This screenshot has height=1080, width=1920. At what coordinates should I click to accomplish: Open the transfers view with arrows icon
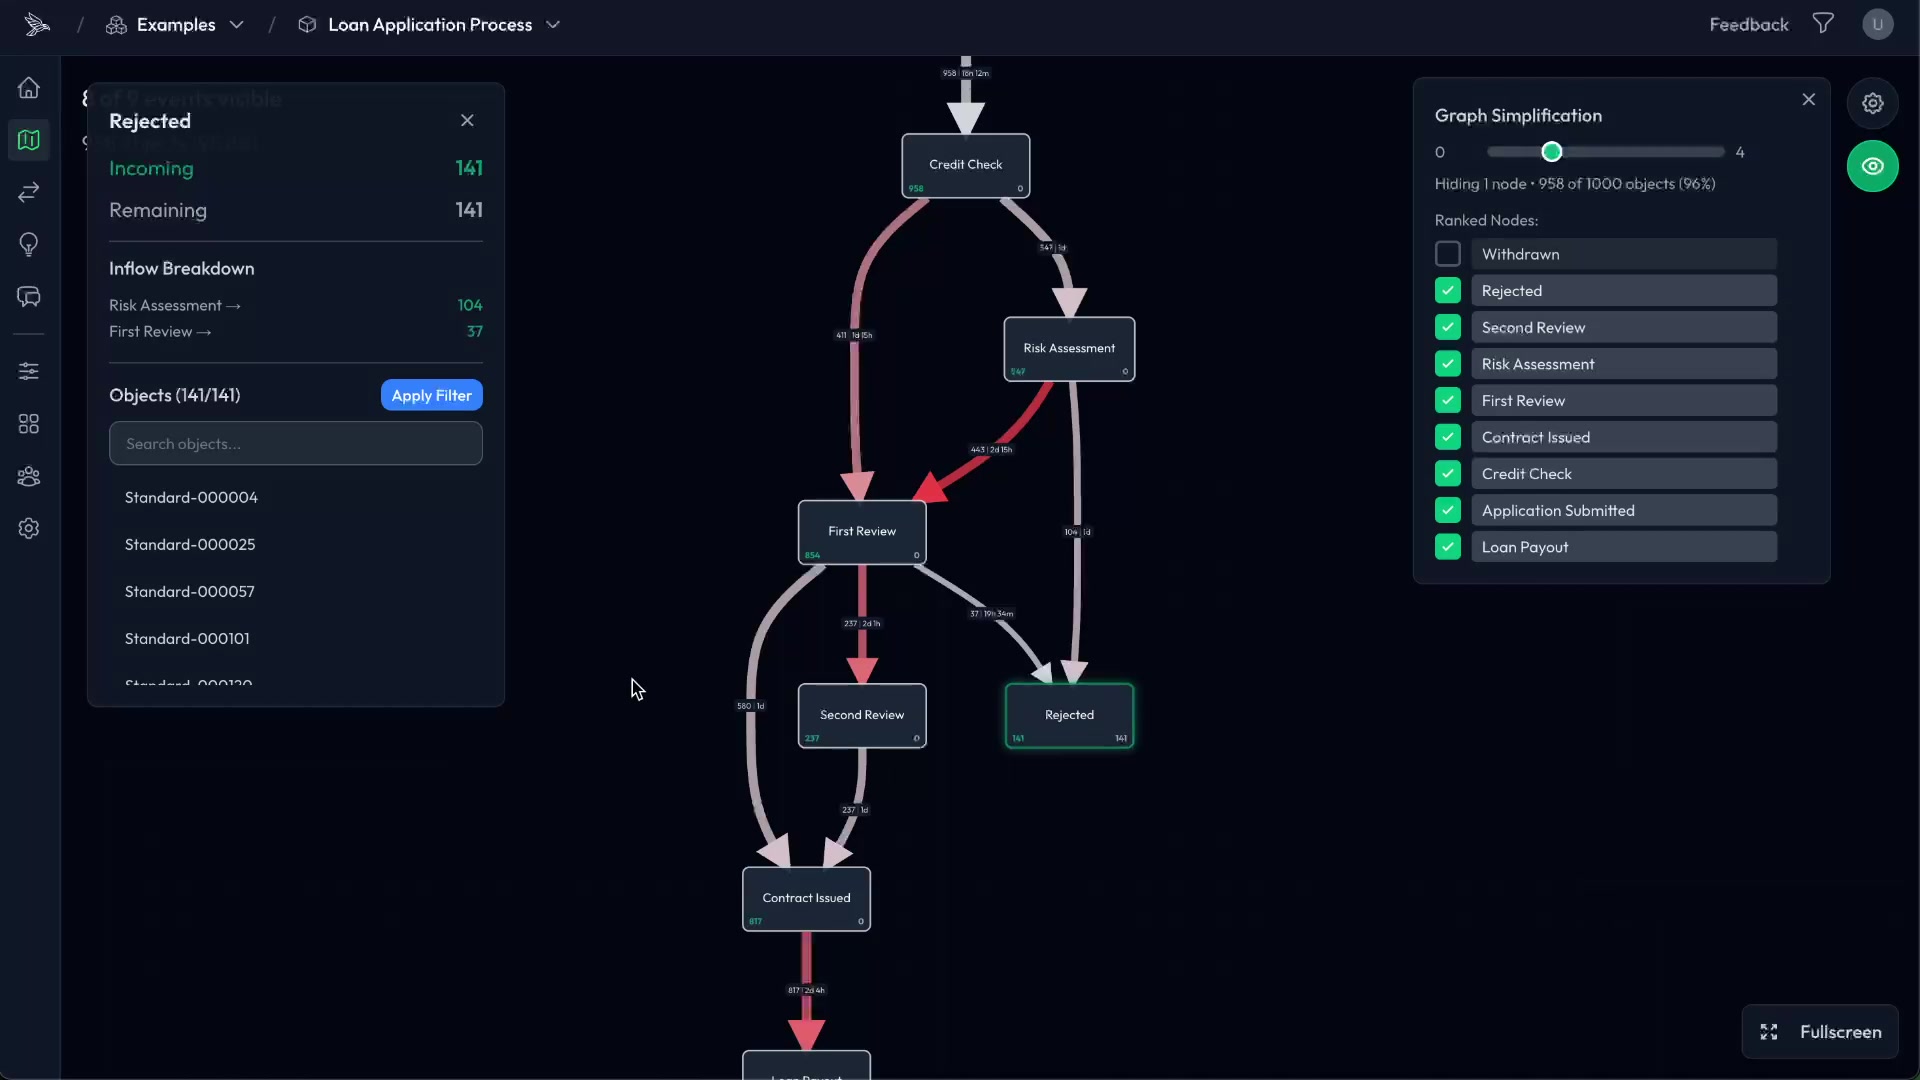click(x=28, y=192)
